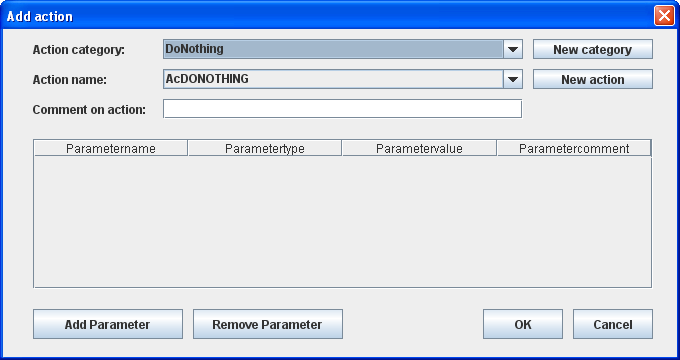Viewport: 680px width, 360px height.
Task: Click the Comment on action label
Action: pyautogui.click(x=89, y=110)
